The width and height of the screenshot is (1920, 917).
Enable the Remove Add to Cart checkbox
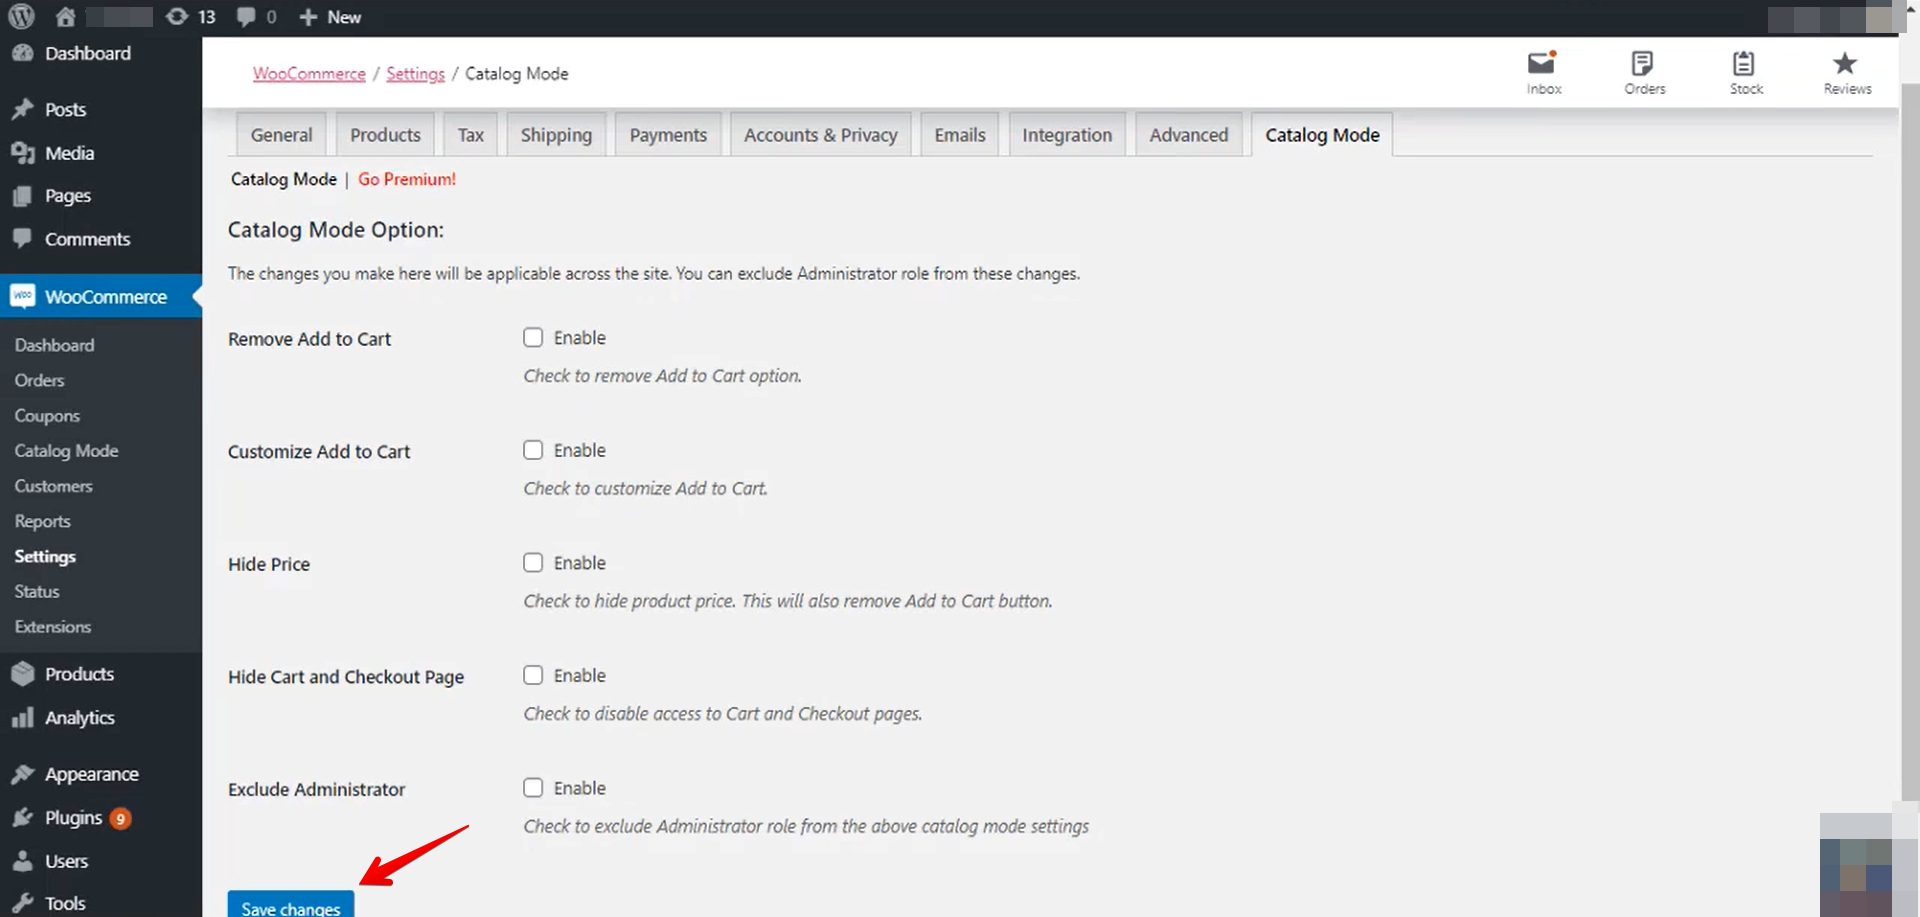pyautogui.click(x=533, y=338)
